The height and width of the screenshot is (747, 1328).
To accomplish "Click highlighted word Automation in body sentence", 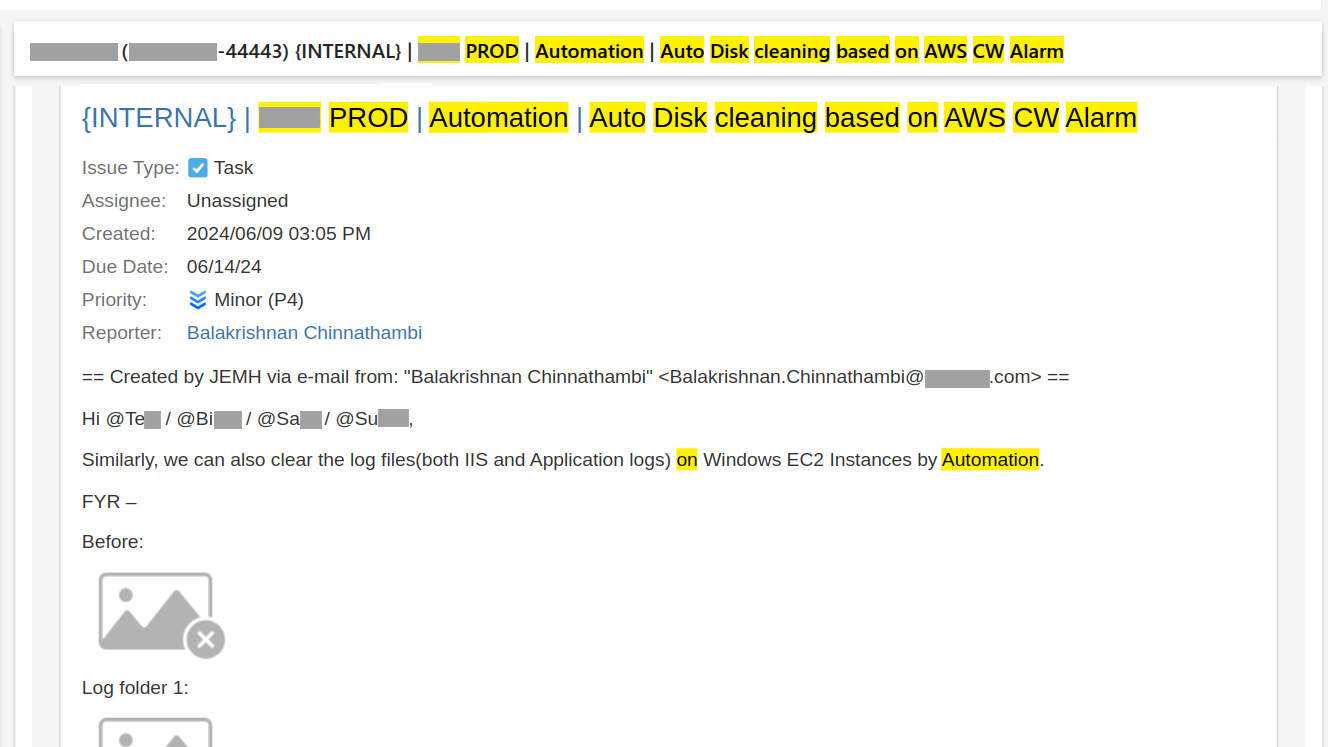I will [x=990, y=460].
